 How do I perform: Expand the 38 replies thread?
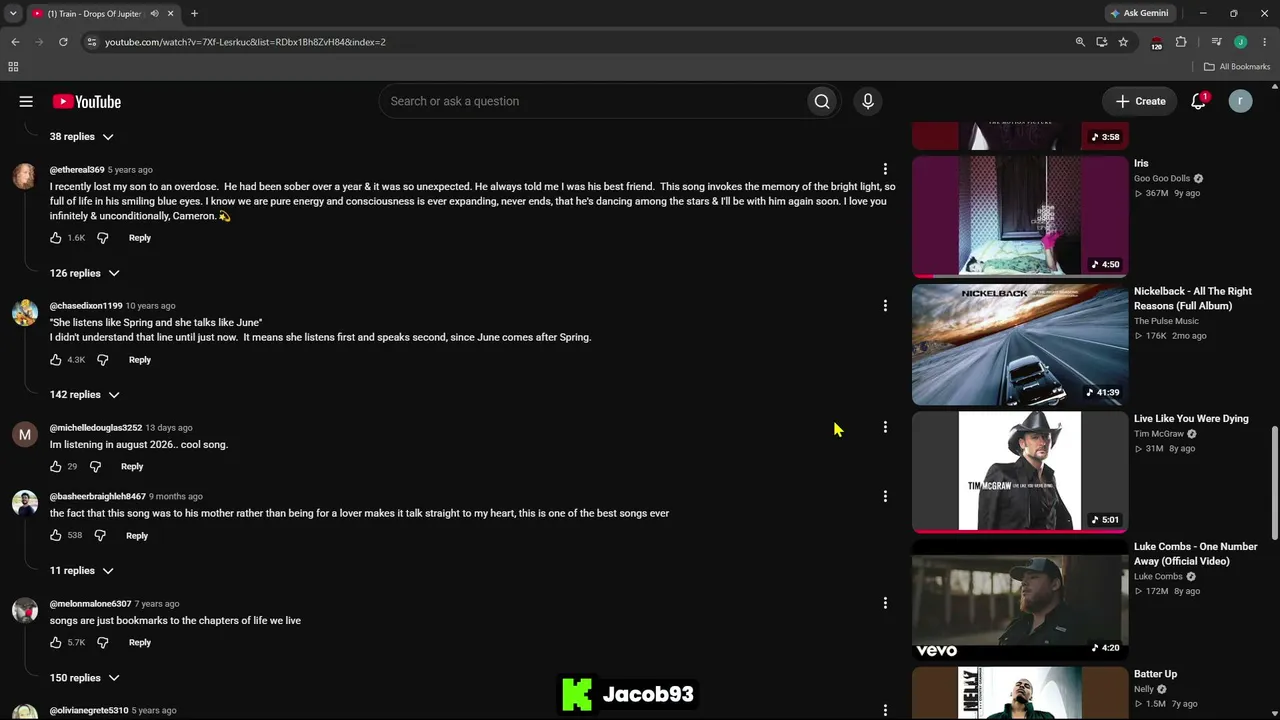click(81, 136)
